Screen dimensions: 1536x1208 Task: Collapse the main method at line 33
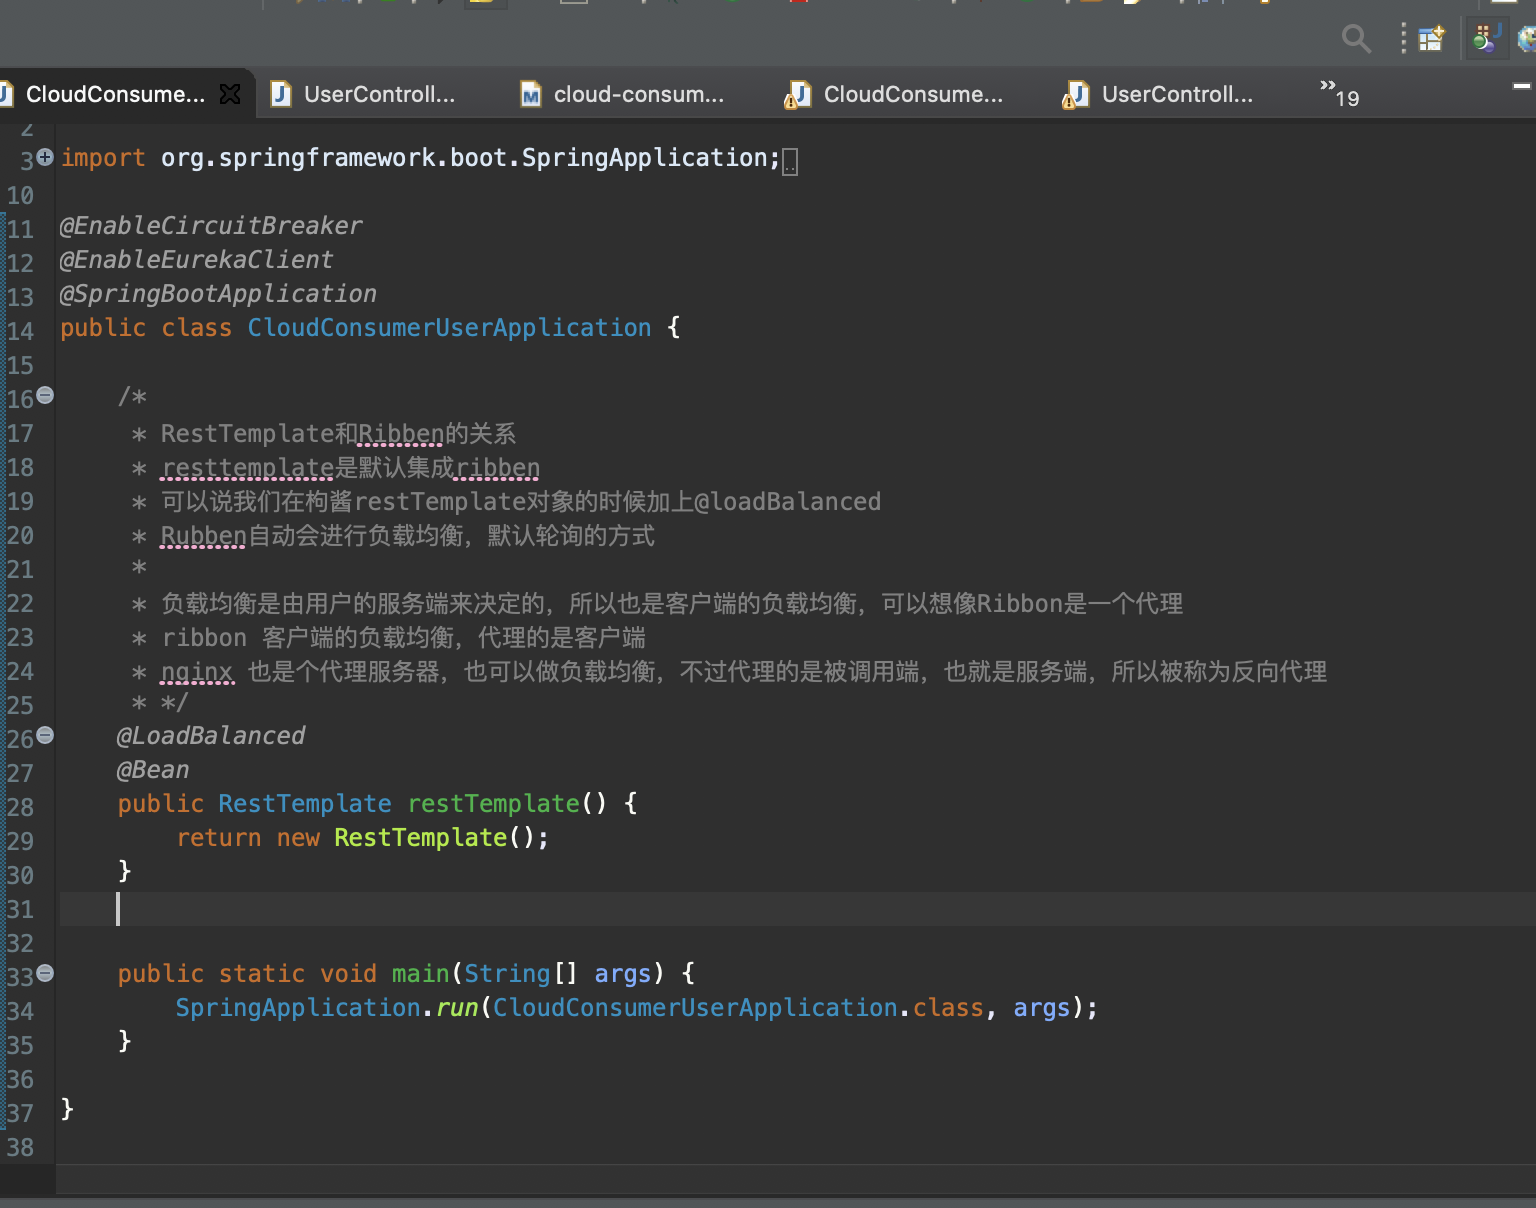(x=45, y=973)
